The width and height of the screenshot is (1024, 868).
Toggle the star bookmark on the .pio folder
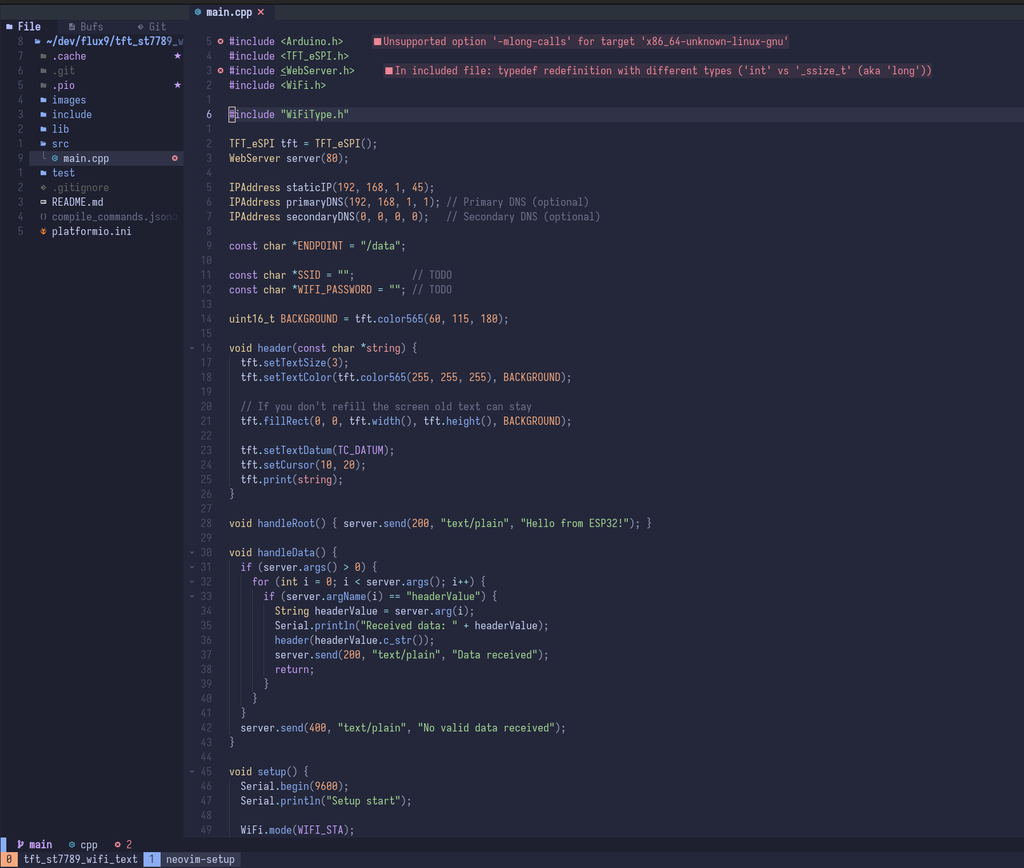pyautogui.click(x=177, y=86)
